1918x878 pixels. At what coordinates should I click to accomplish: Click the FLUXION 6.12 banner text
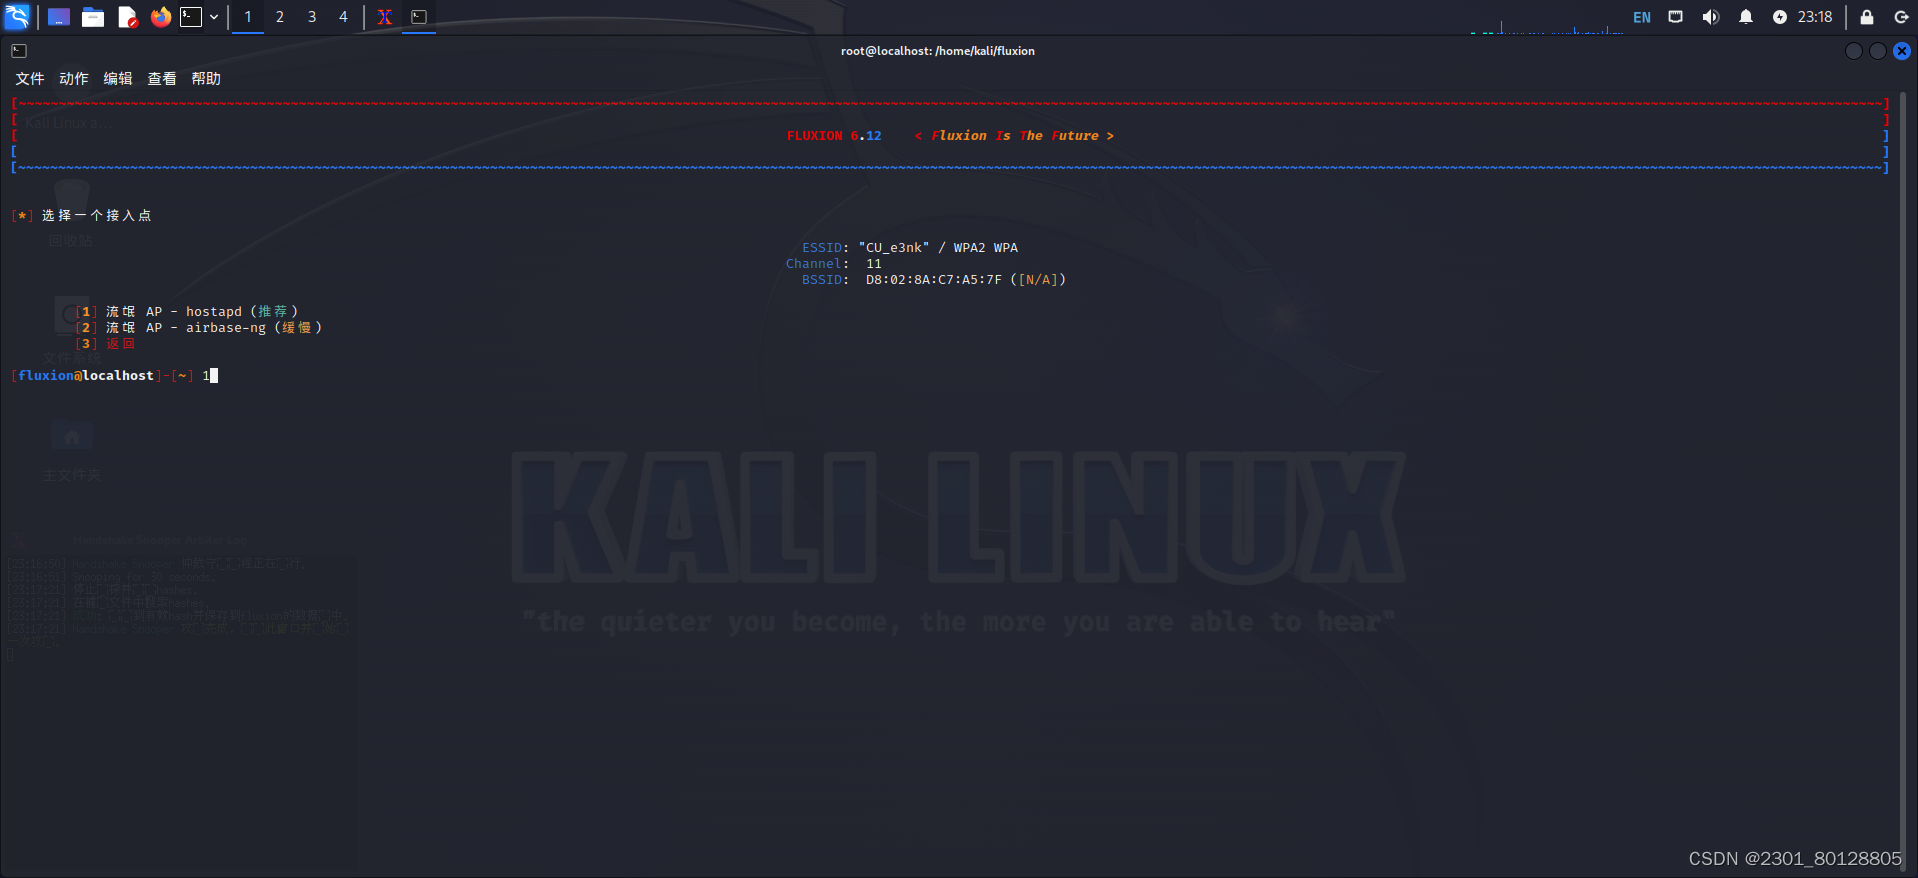(834, 136)
